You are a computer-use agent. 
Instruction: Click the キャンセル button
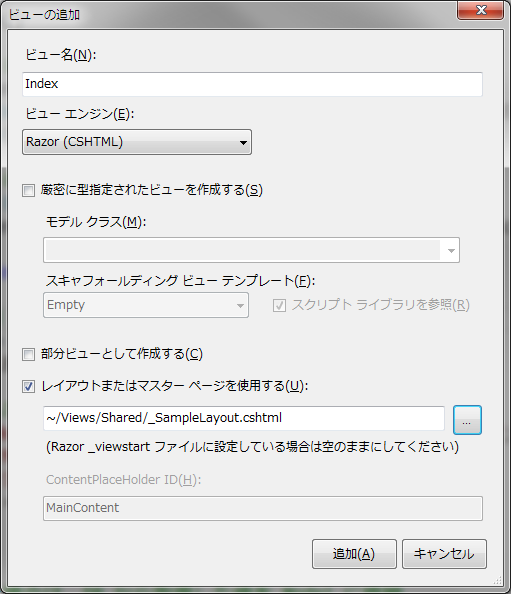[444, 554]
